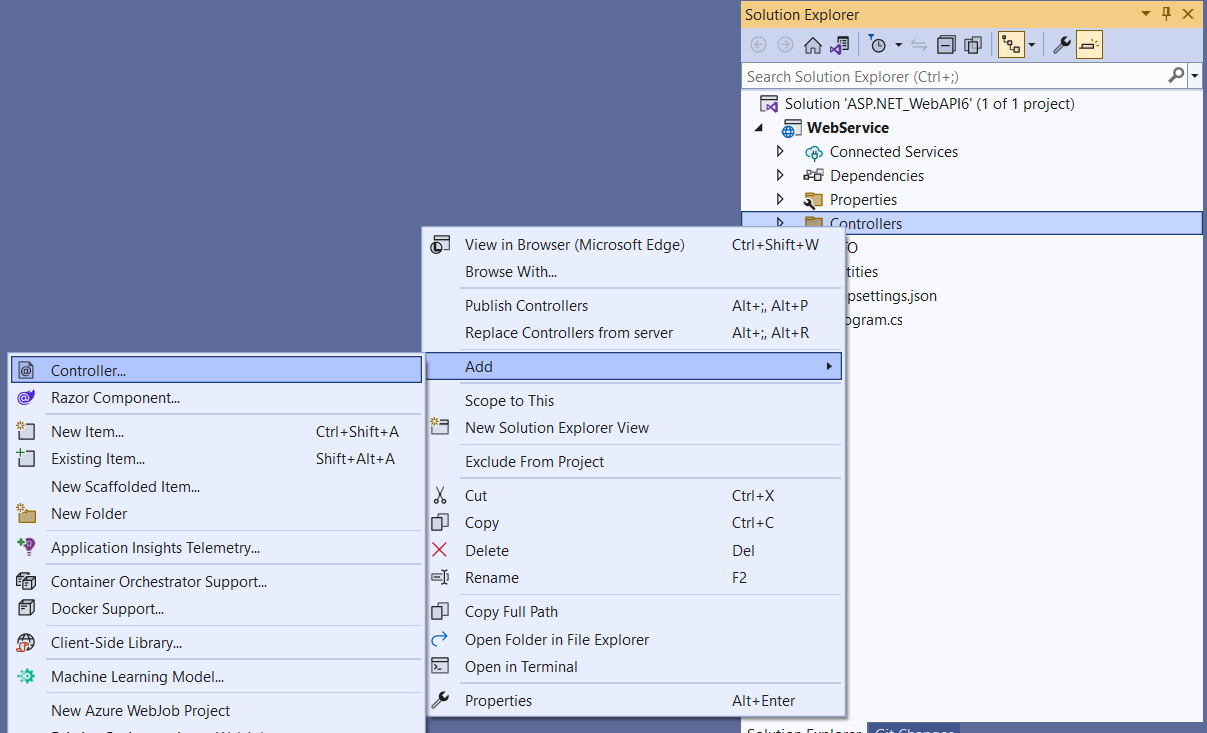Click the Program.cs file
This screenshot has width=1207, height=733.
pos(874,320)
